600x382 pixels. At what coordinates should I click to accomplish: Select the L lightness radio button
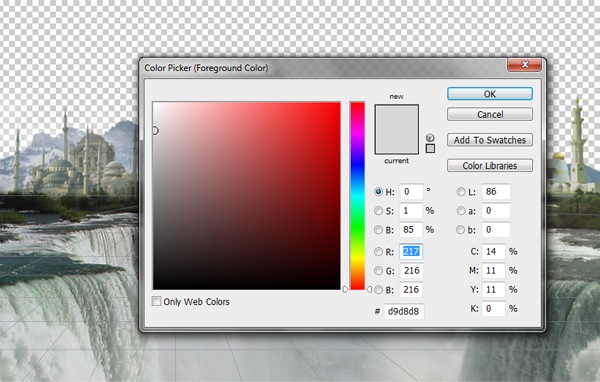pyautogui.click(x=461, y=192)
